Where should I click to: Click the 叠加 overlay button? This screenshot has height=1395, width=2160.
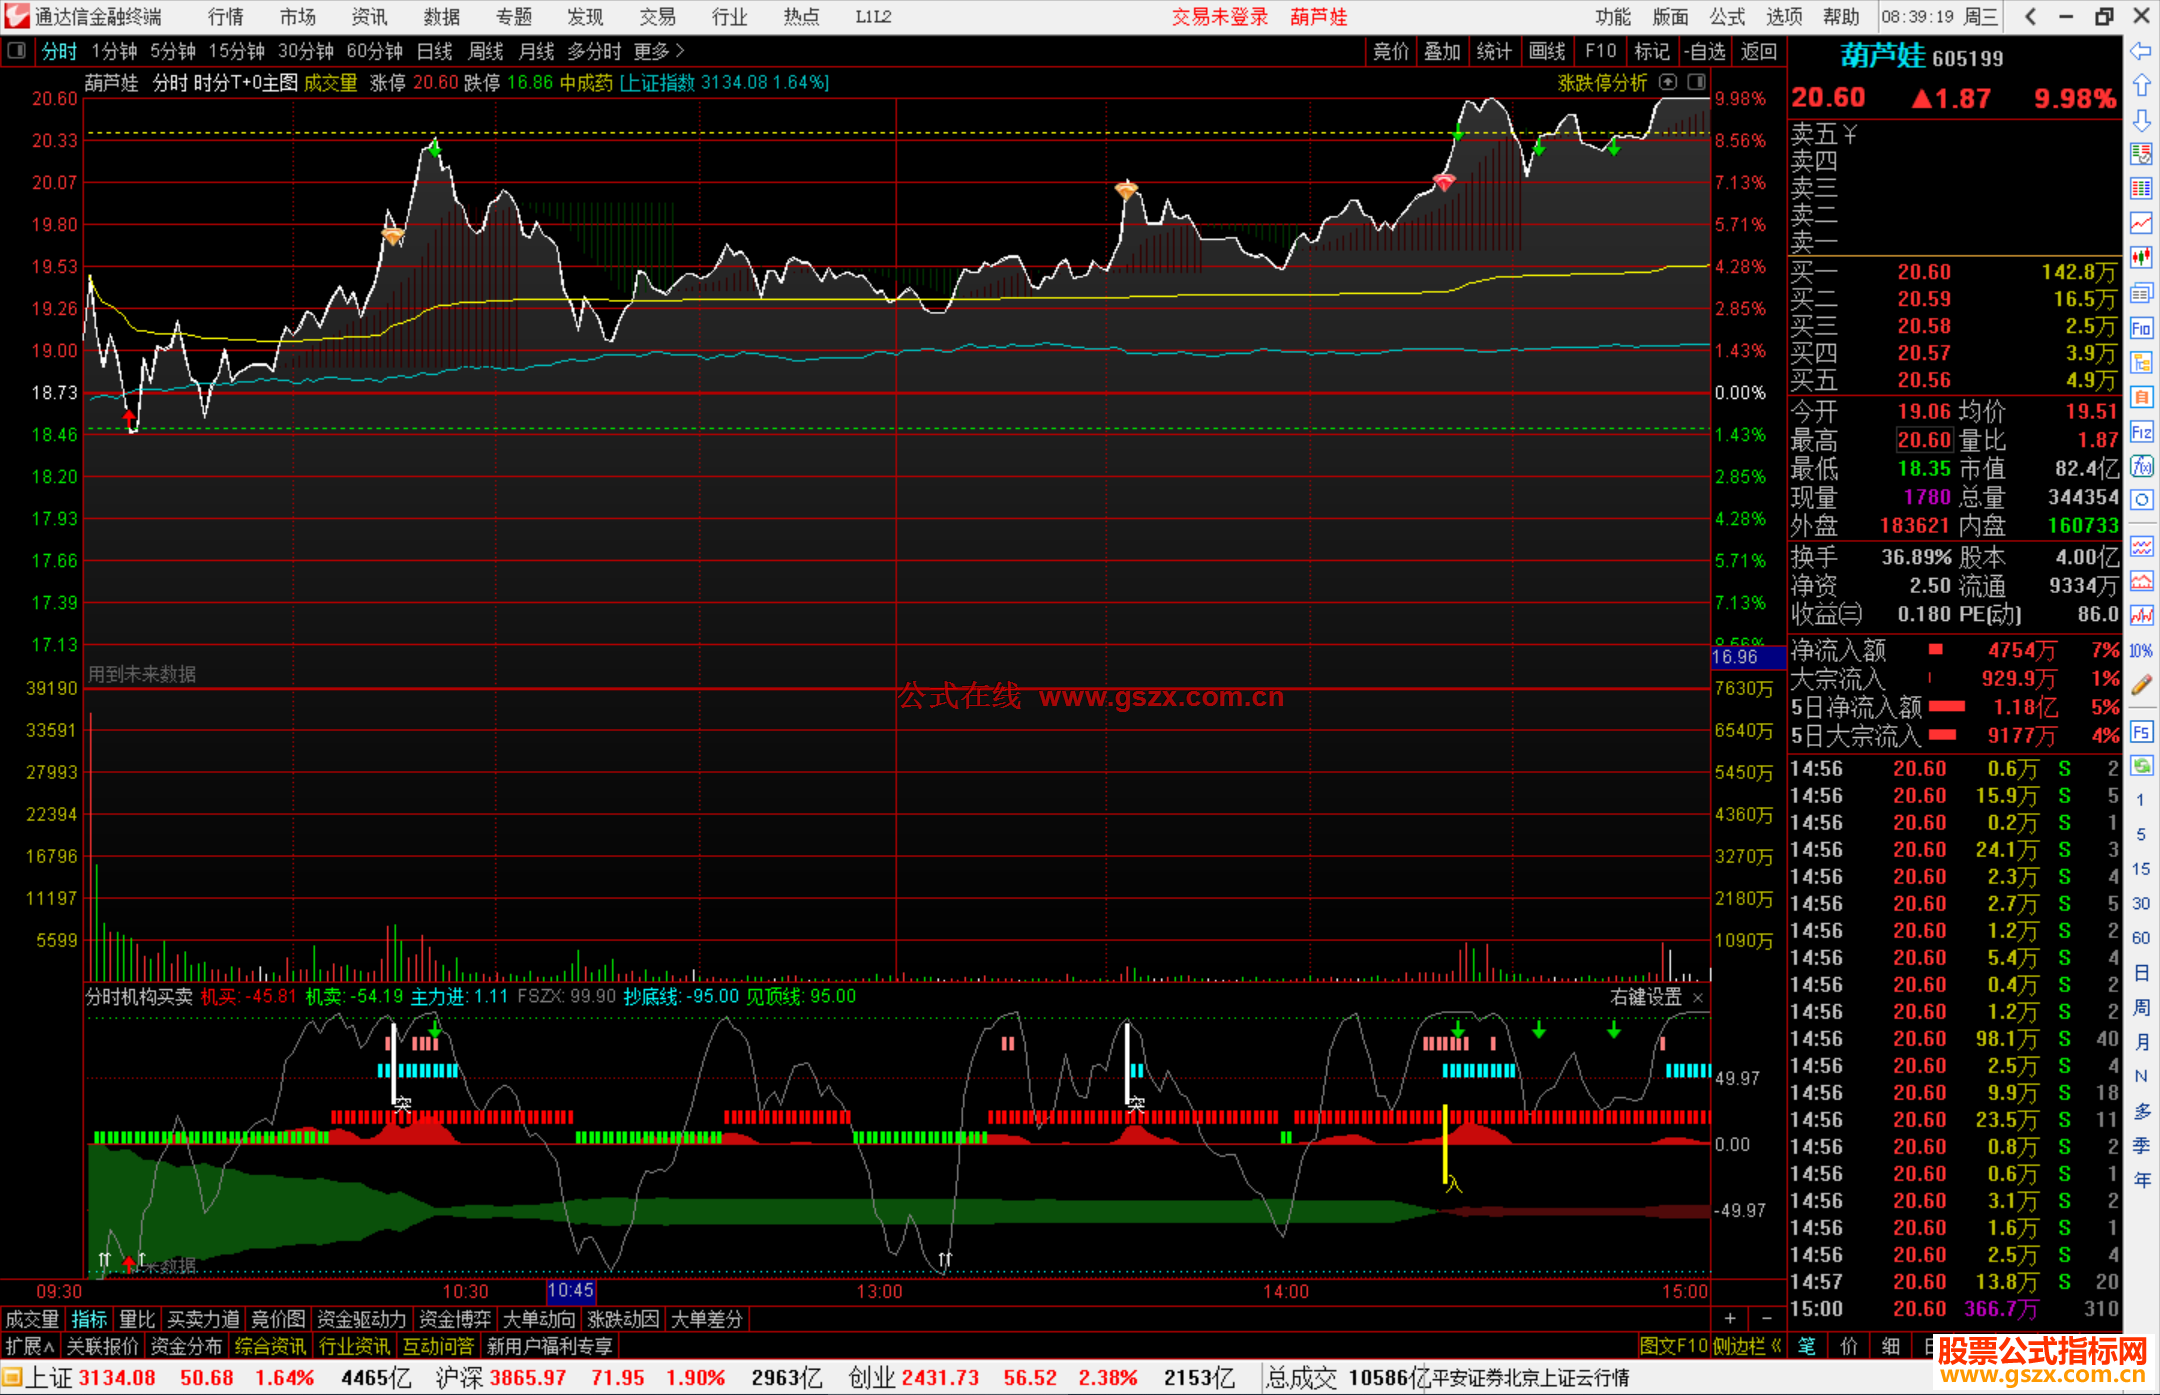1442,51
